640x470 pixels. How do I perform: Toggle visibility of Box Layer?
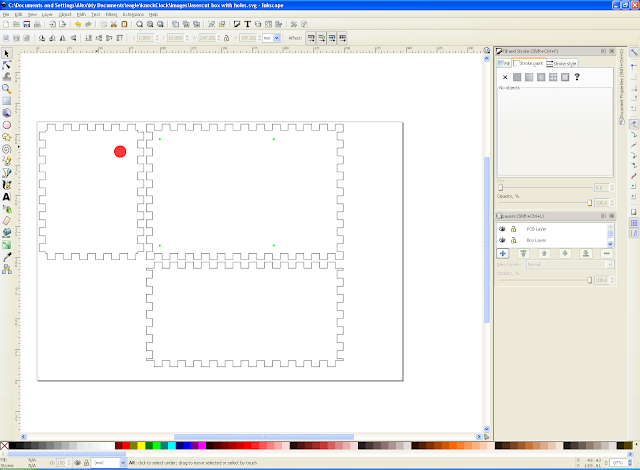click(x=502, y=240)
